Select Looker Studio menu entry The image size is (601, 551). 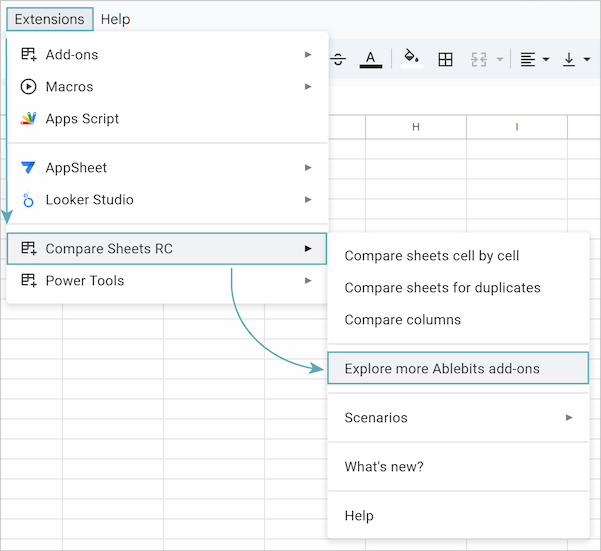point(167,200)
